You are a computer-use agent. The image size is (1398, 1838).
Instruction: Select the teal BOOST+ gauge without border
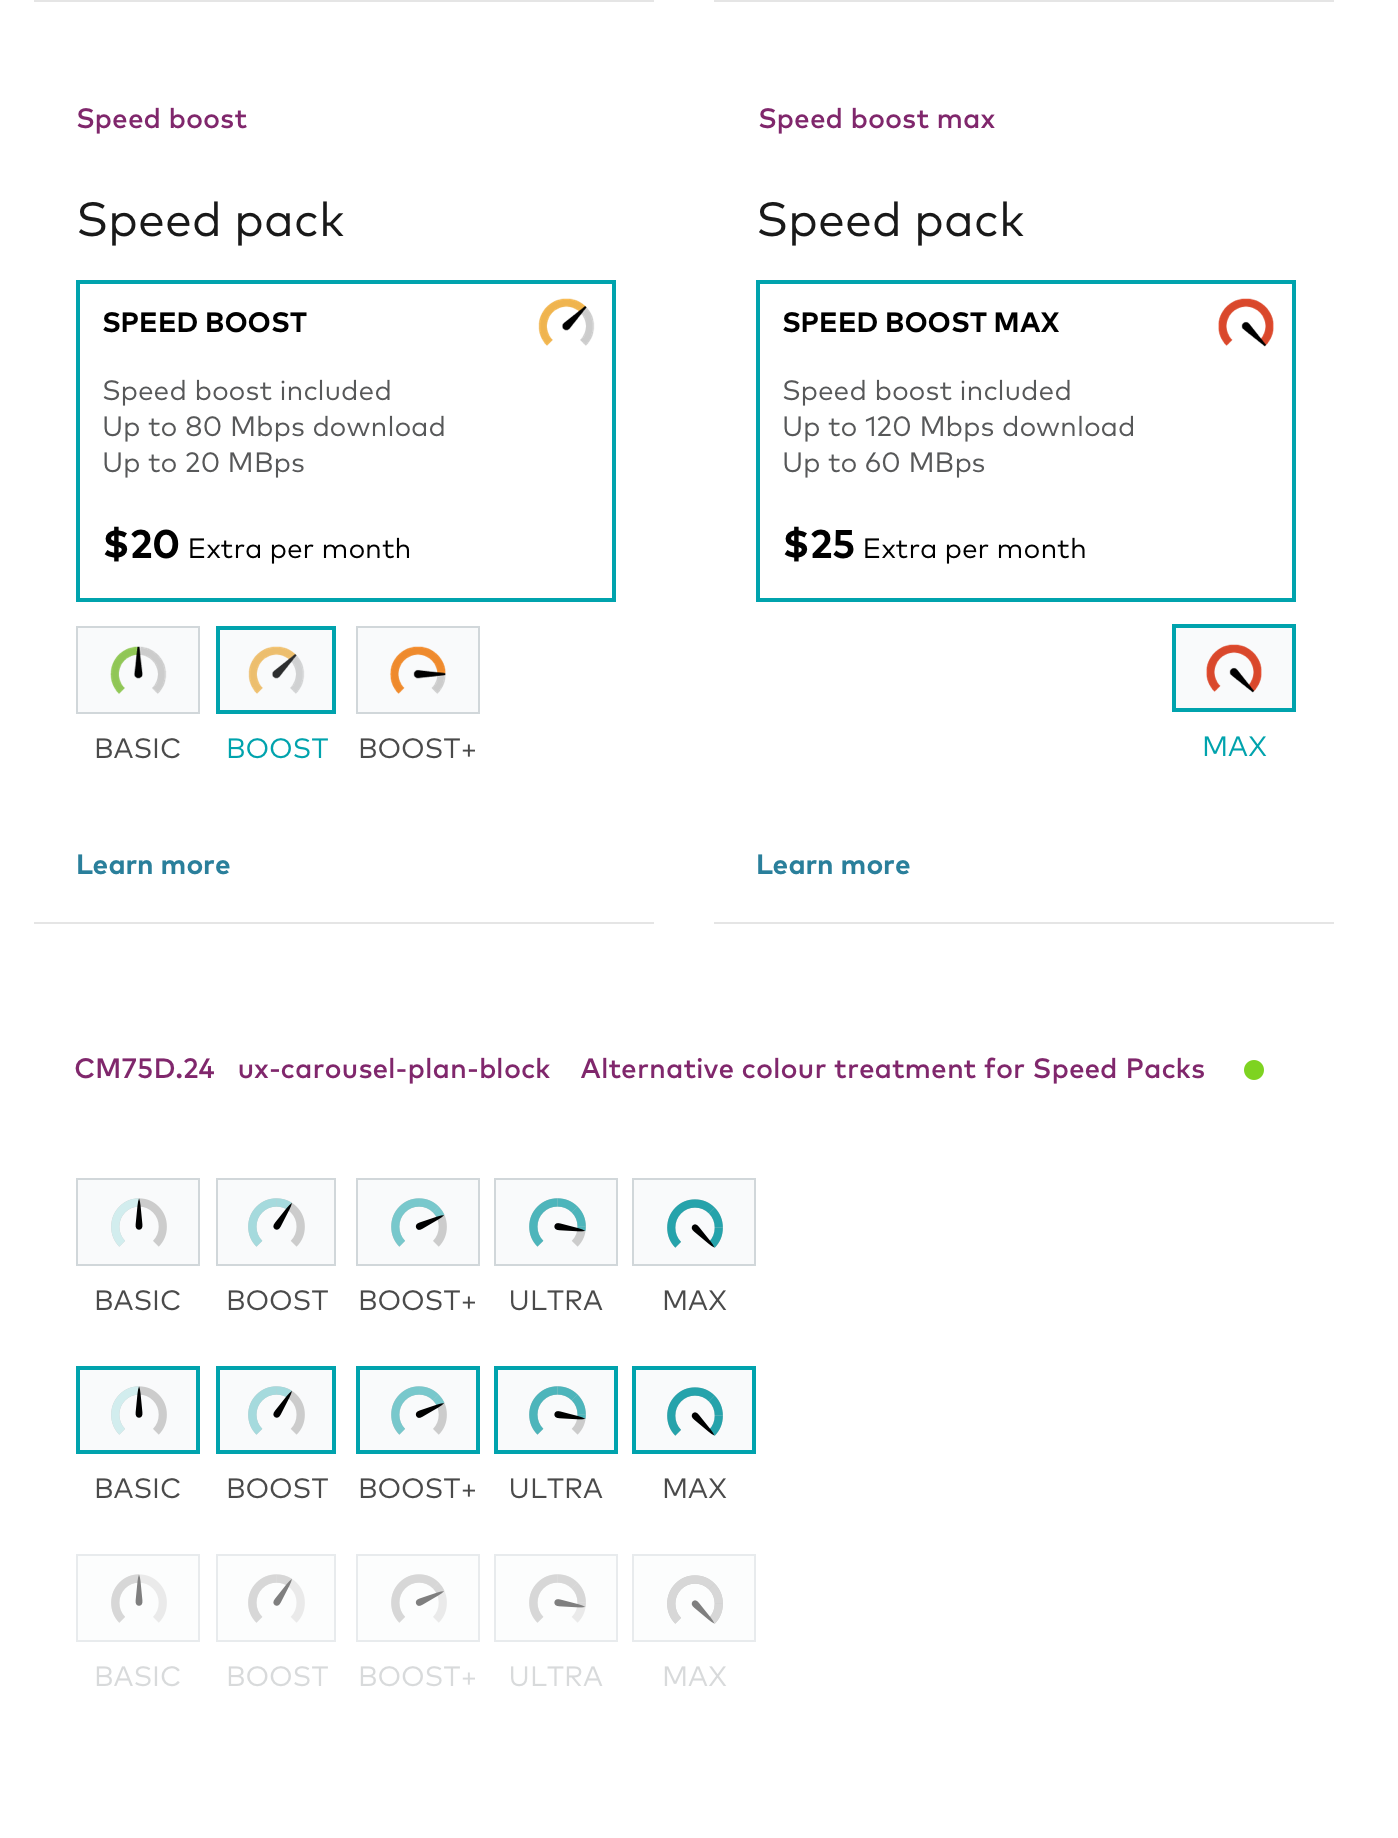coord(417,1222)
